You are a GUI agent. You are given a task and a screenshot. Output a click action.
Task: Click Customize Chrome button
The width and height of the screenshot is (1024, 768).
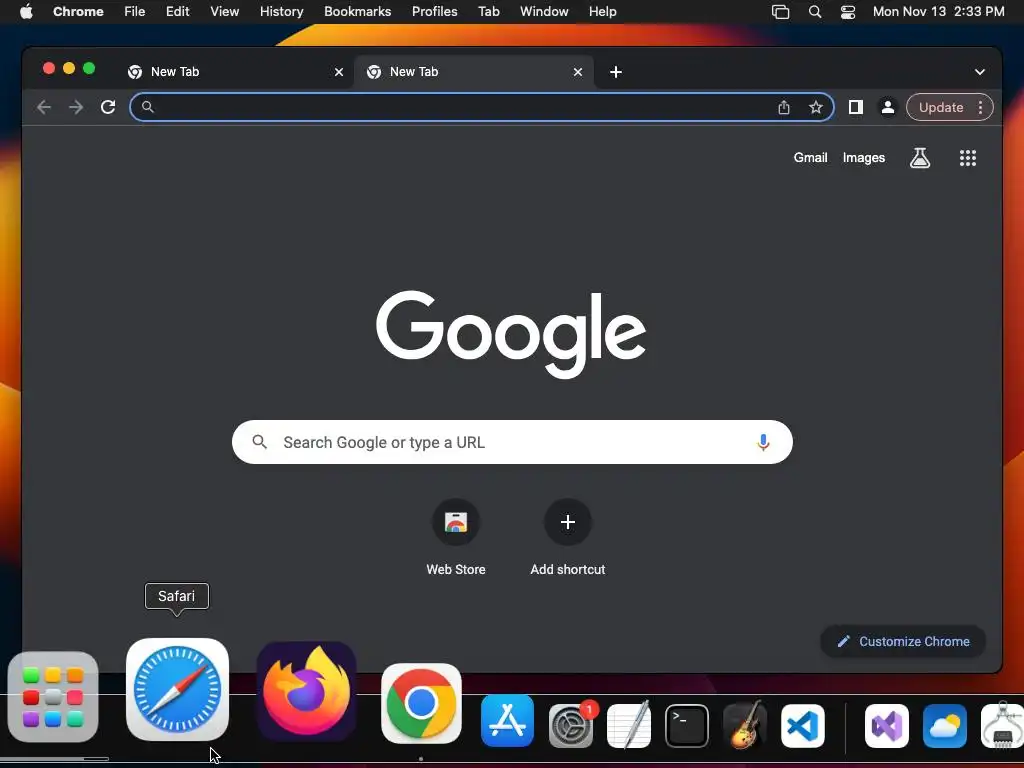click(x=903, y=641)
